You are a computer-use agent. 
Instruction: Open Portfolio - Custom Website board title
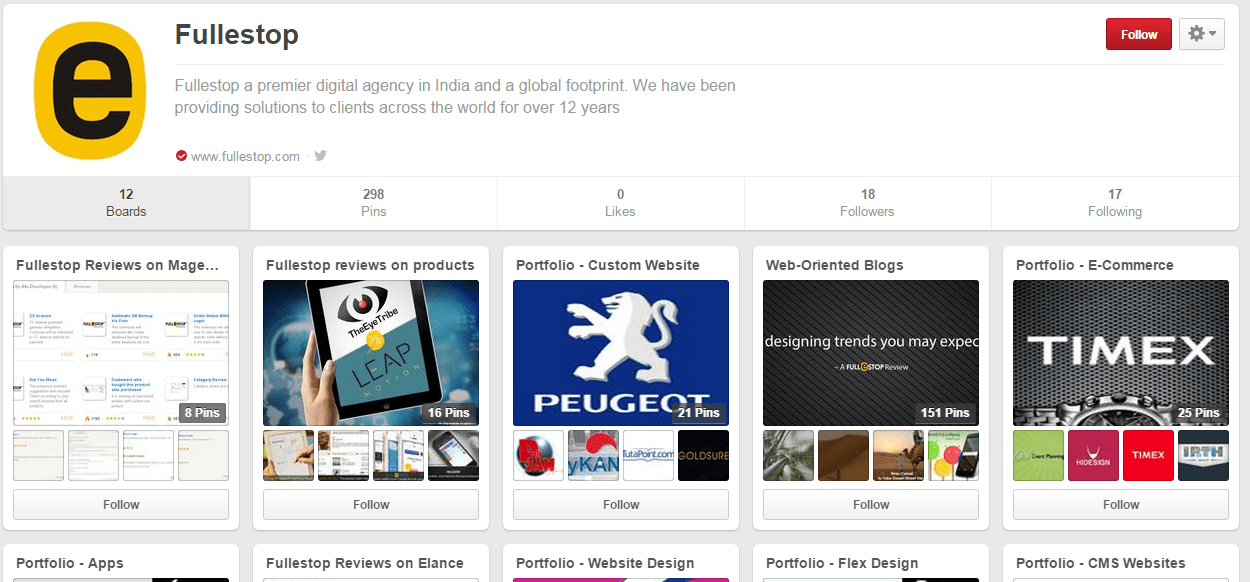(608, 265)
